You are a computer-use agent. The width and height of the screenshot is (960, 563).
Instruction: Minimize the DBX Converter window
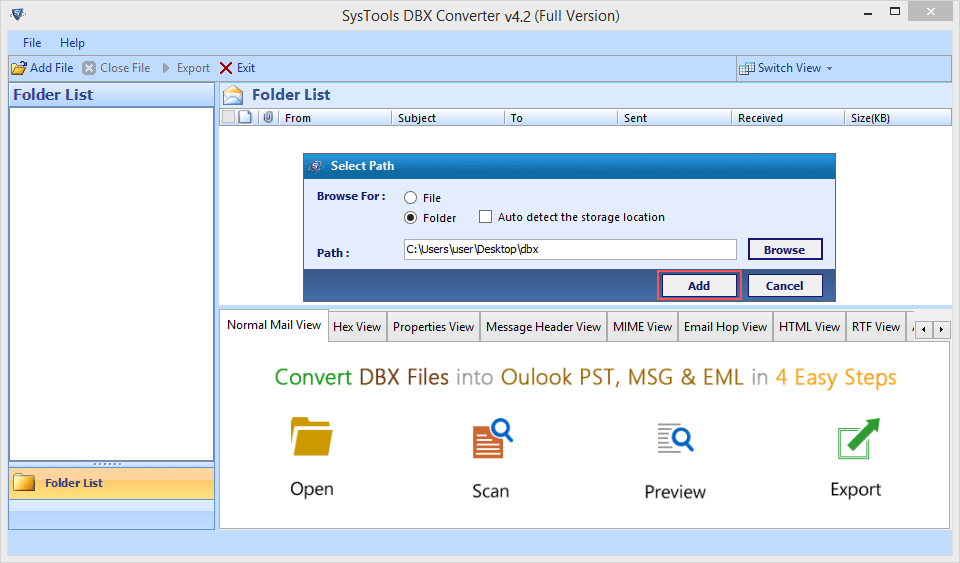pos(868,13)
